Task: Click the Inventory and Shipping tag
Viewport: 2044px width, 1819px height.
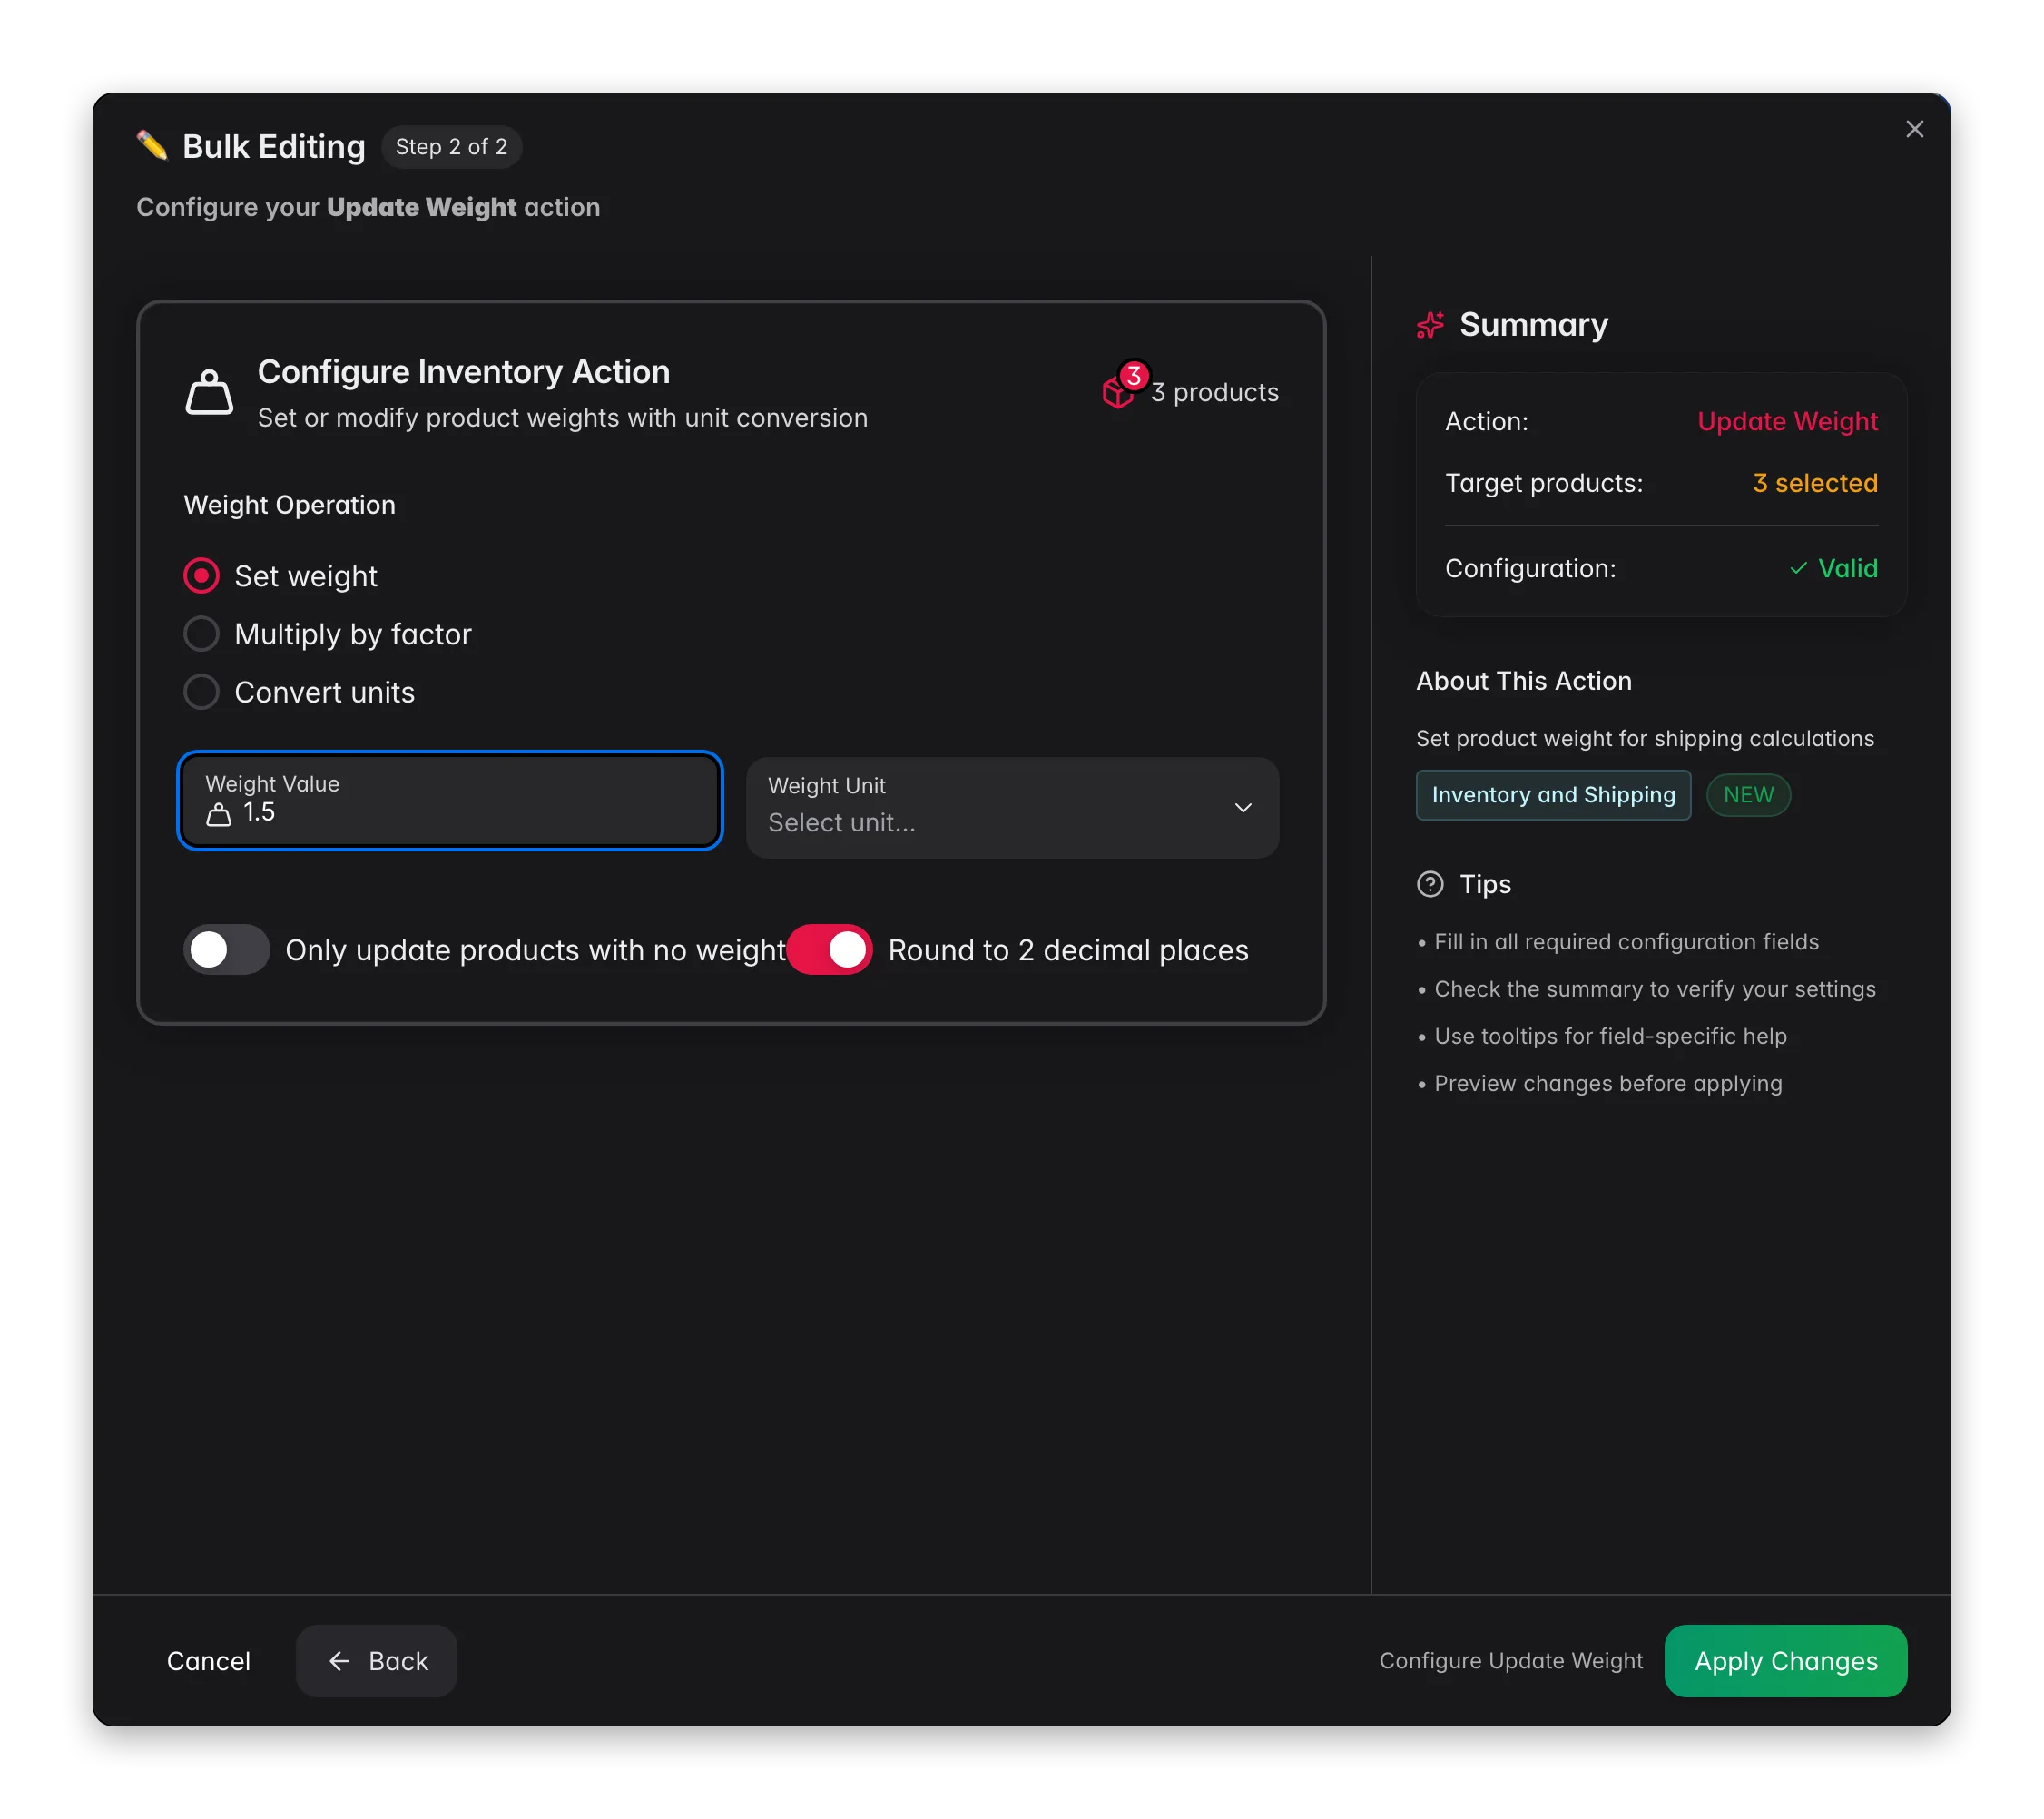Action: click(1553, 795)
